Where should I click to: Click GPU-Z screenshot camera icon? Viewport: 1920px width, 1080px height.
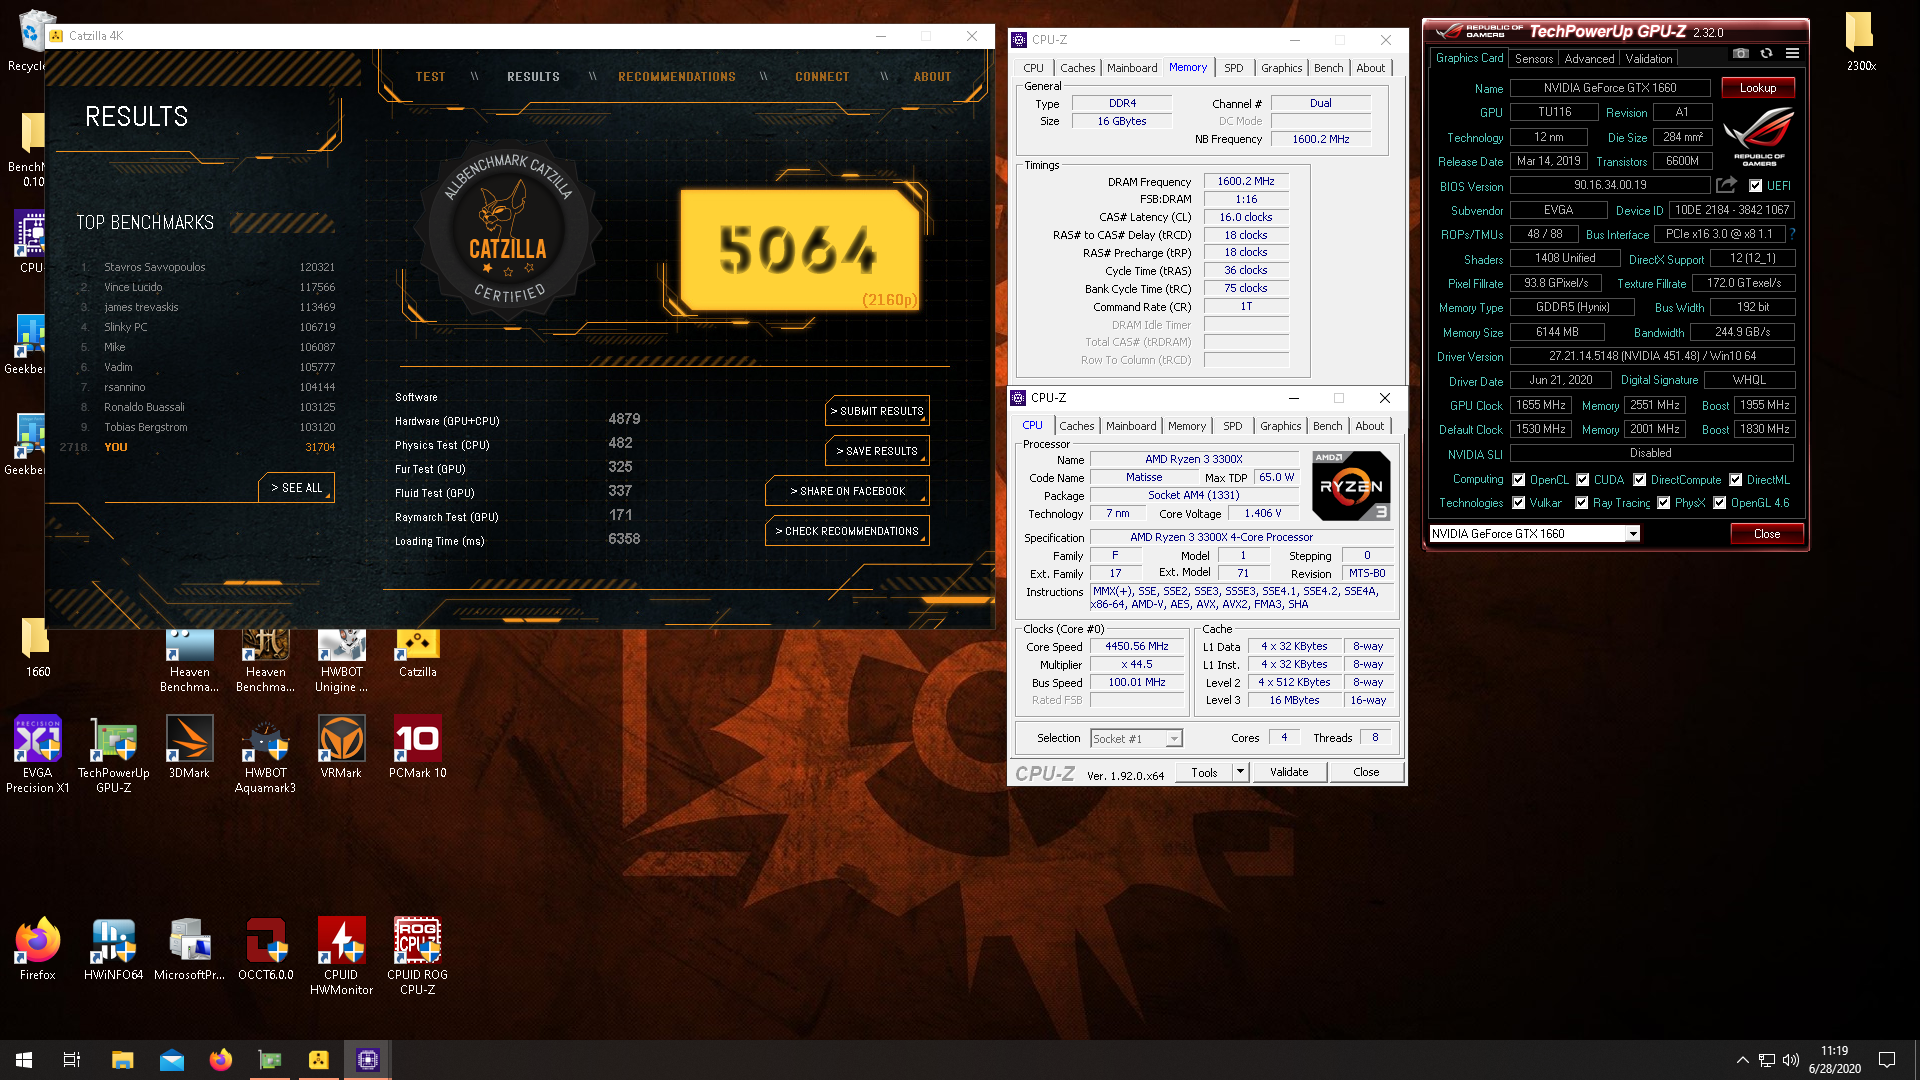[x=1741, y=54]
